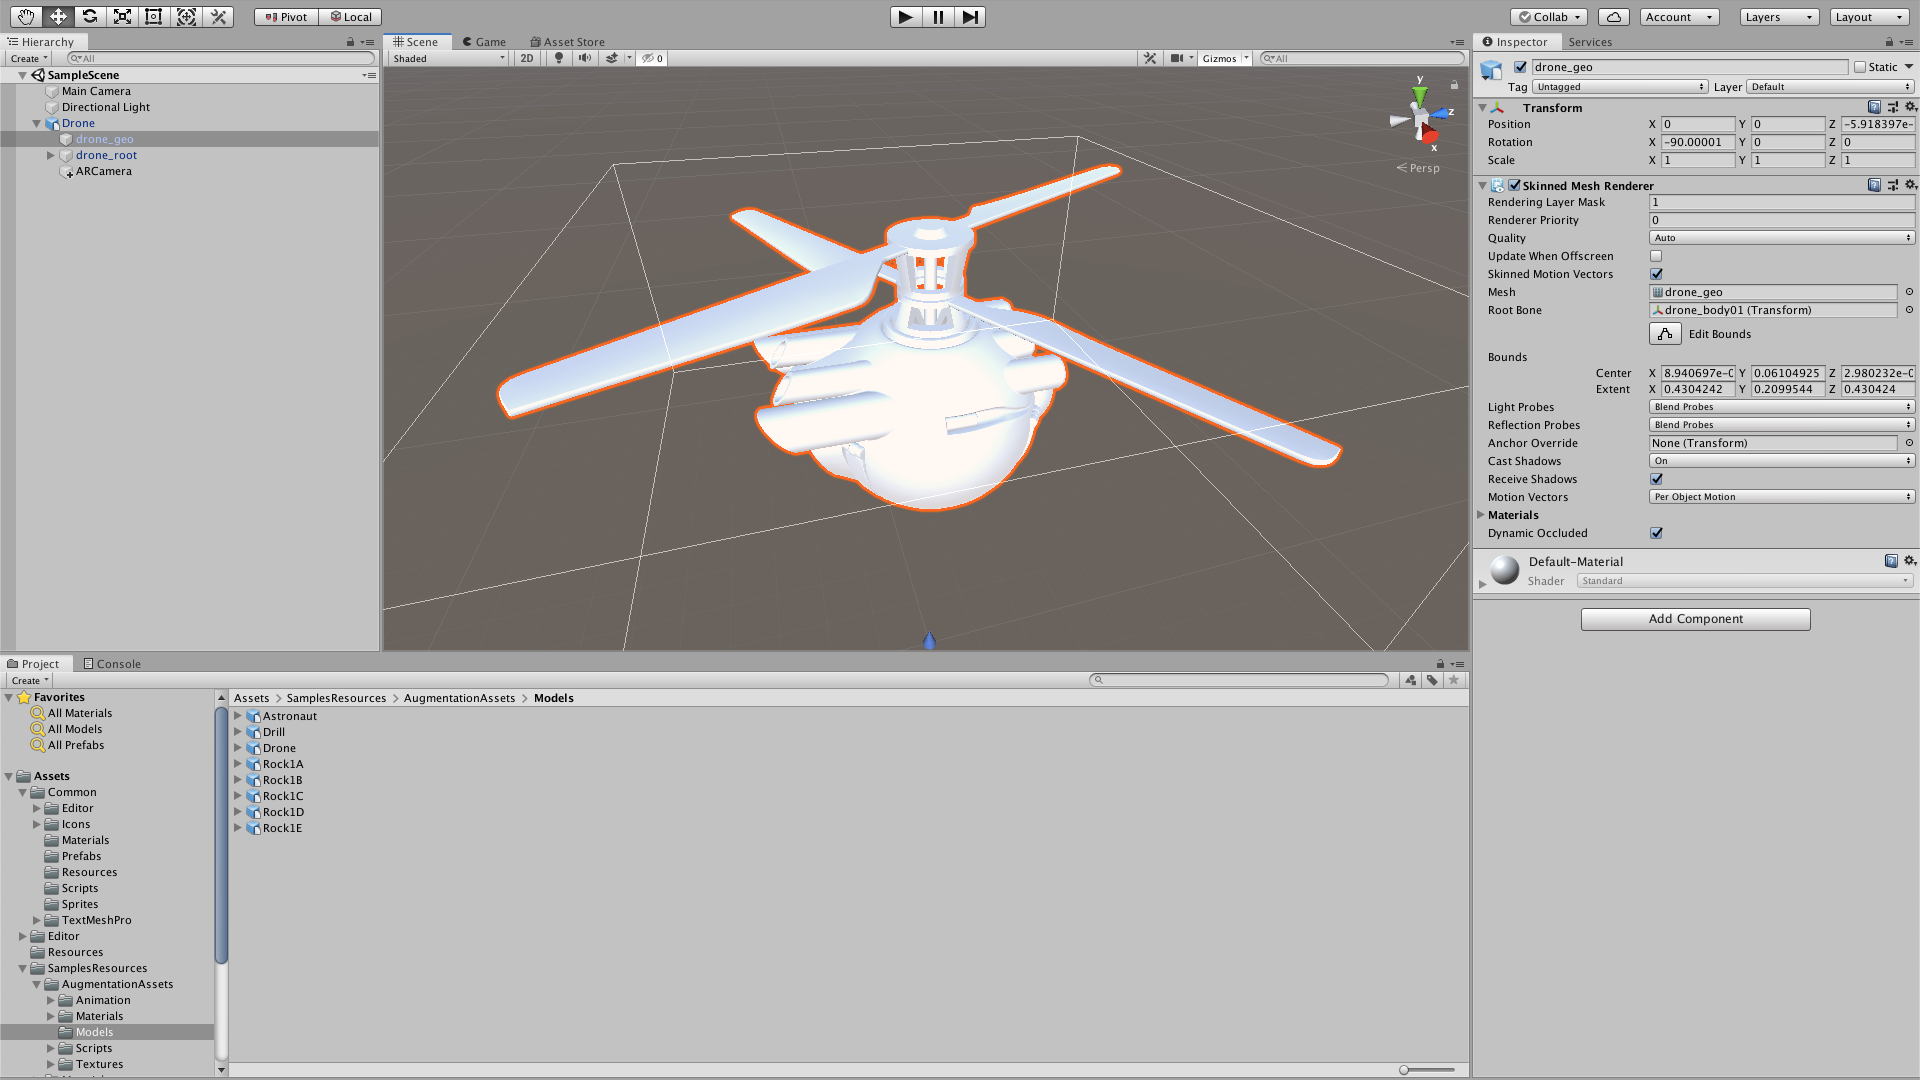Switch to the Game tab
The width and height of the screenshot is (1920, 1080).
coord(487,41)
